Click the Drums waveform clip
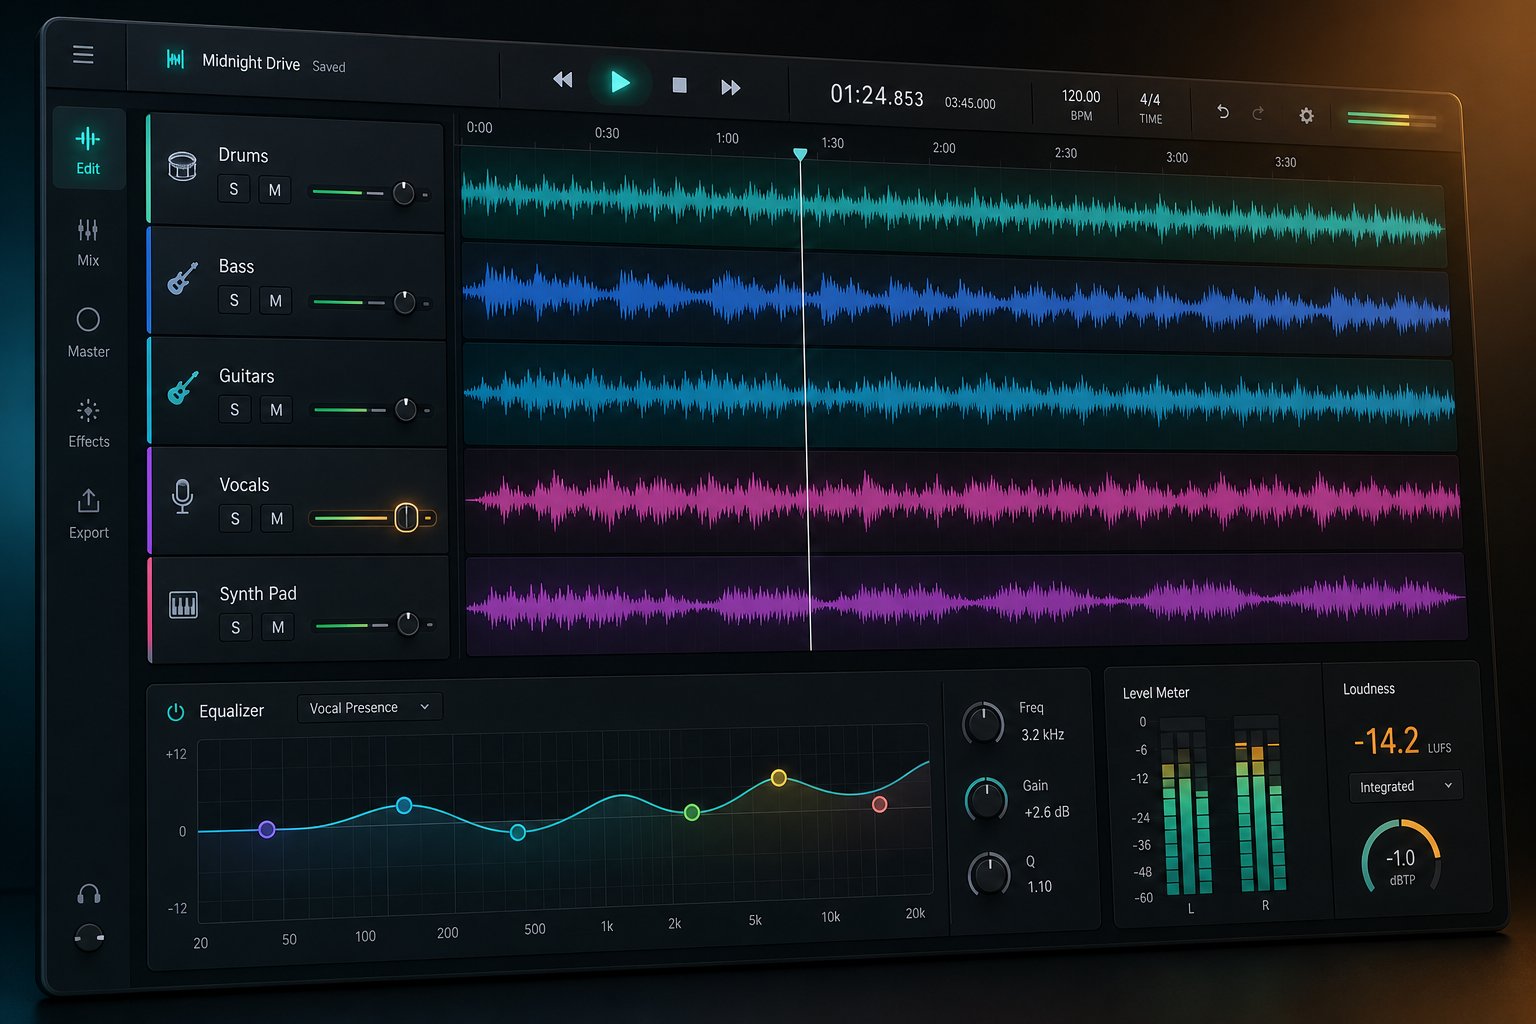The height and width of the screenshot is (1024, 1536). pos(954,206)
